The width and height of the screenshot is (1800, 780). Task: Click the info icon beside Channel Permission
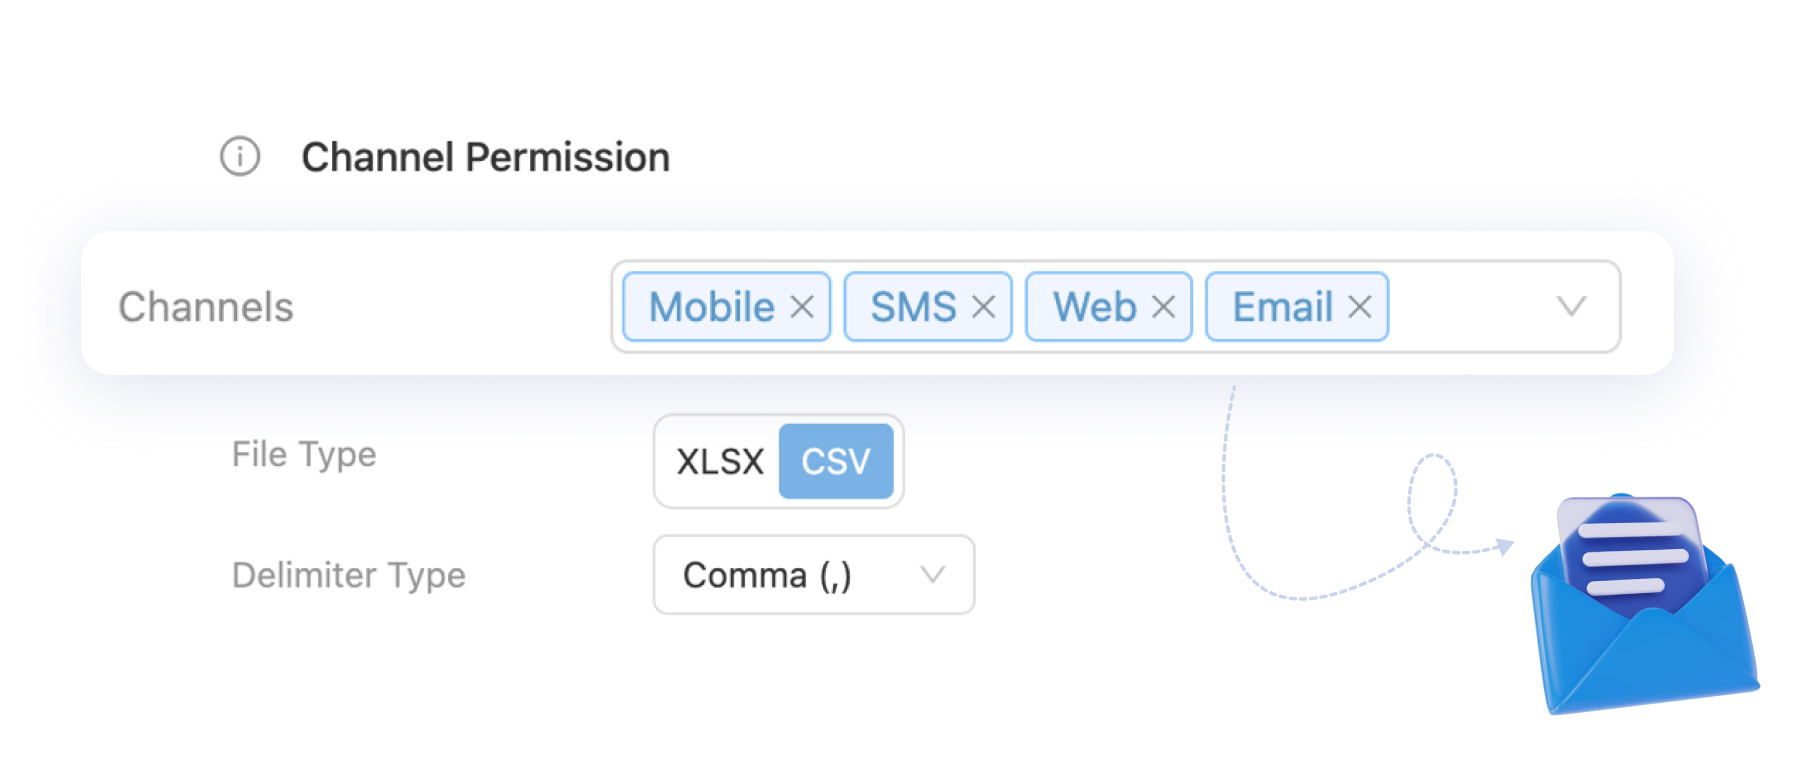click(240, 157)
